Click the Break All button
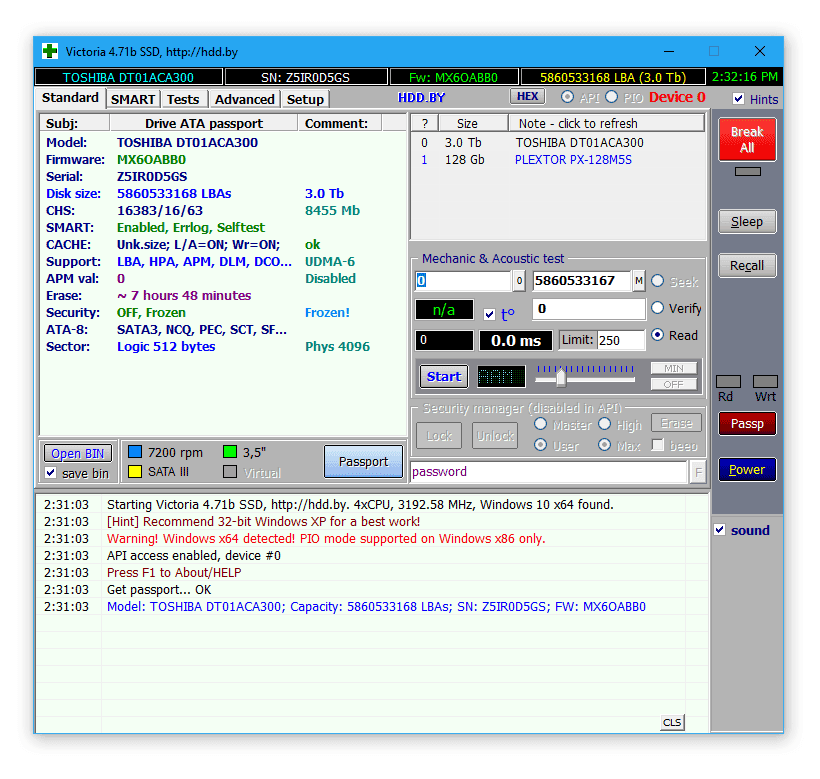820x779 pixels. point(747,140)
